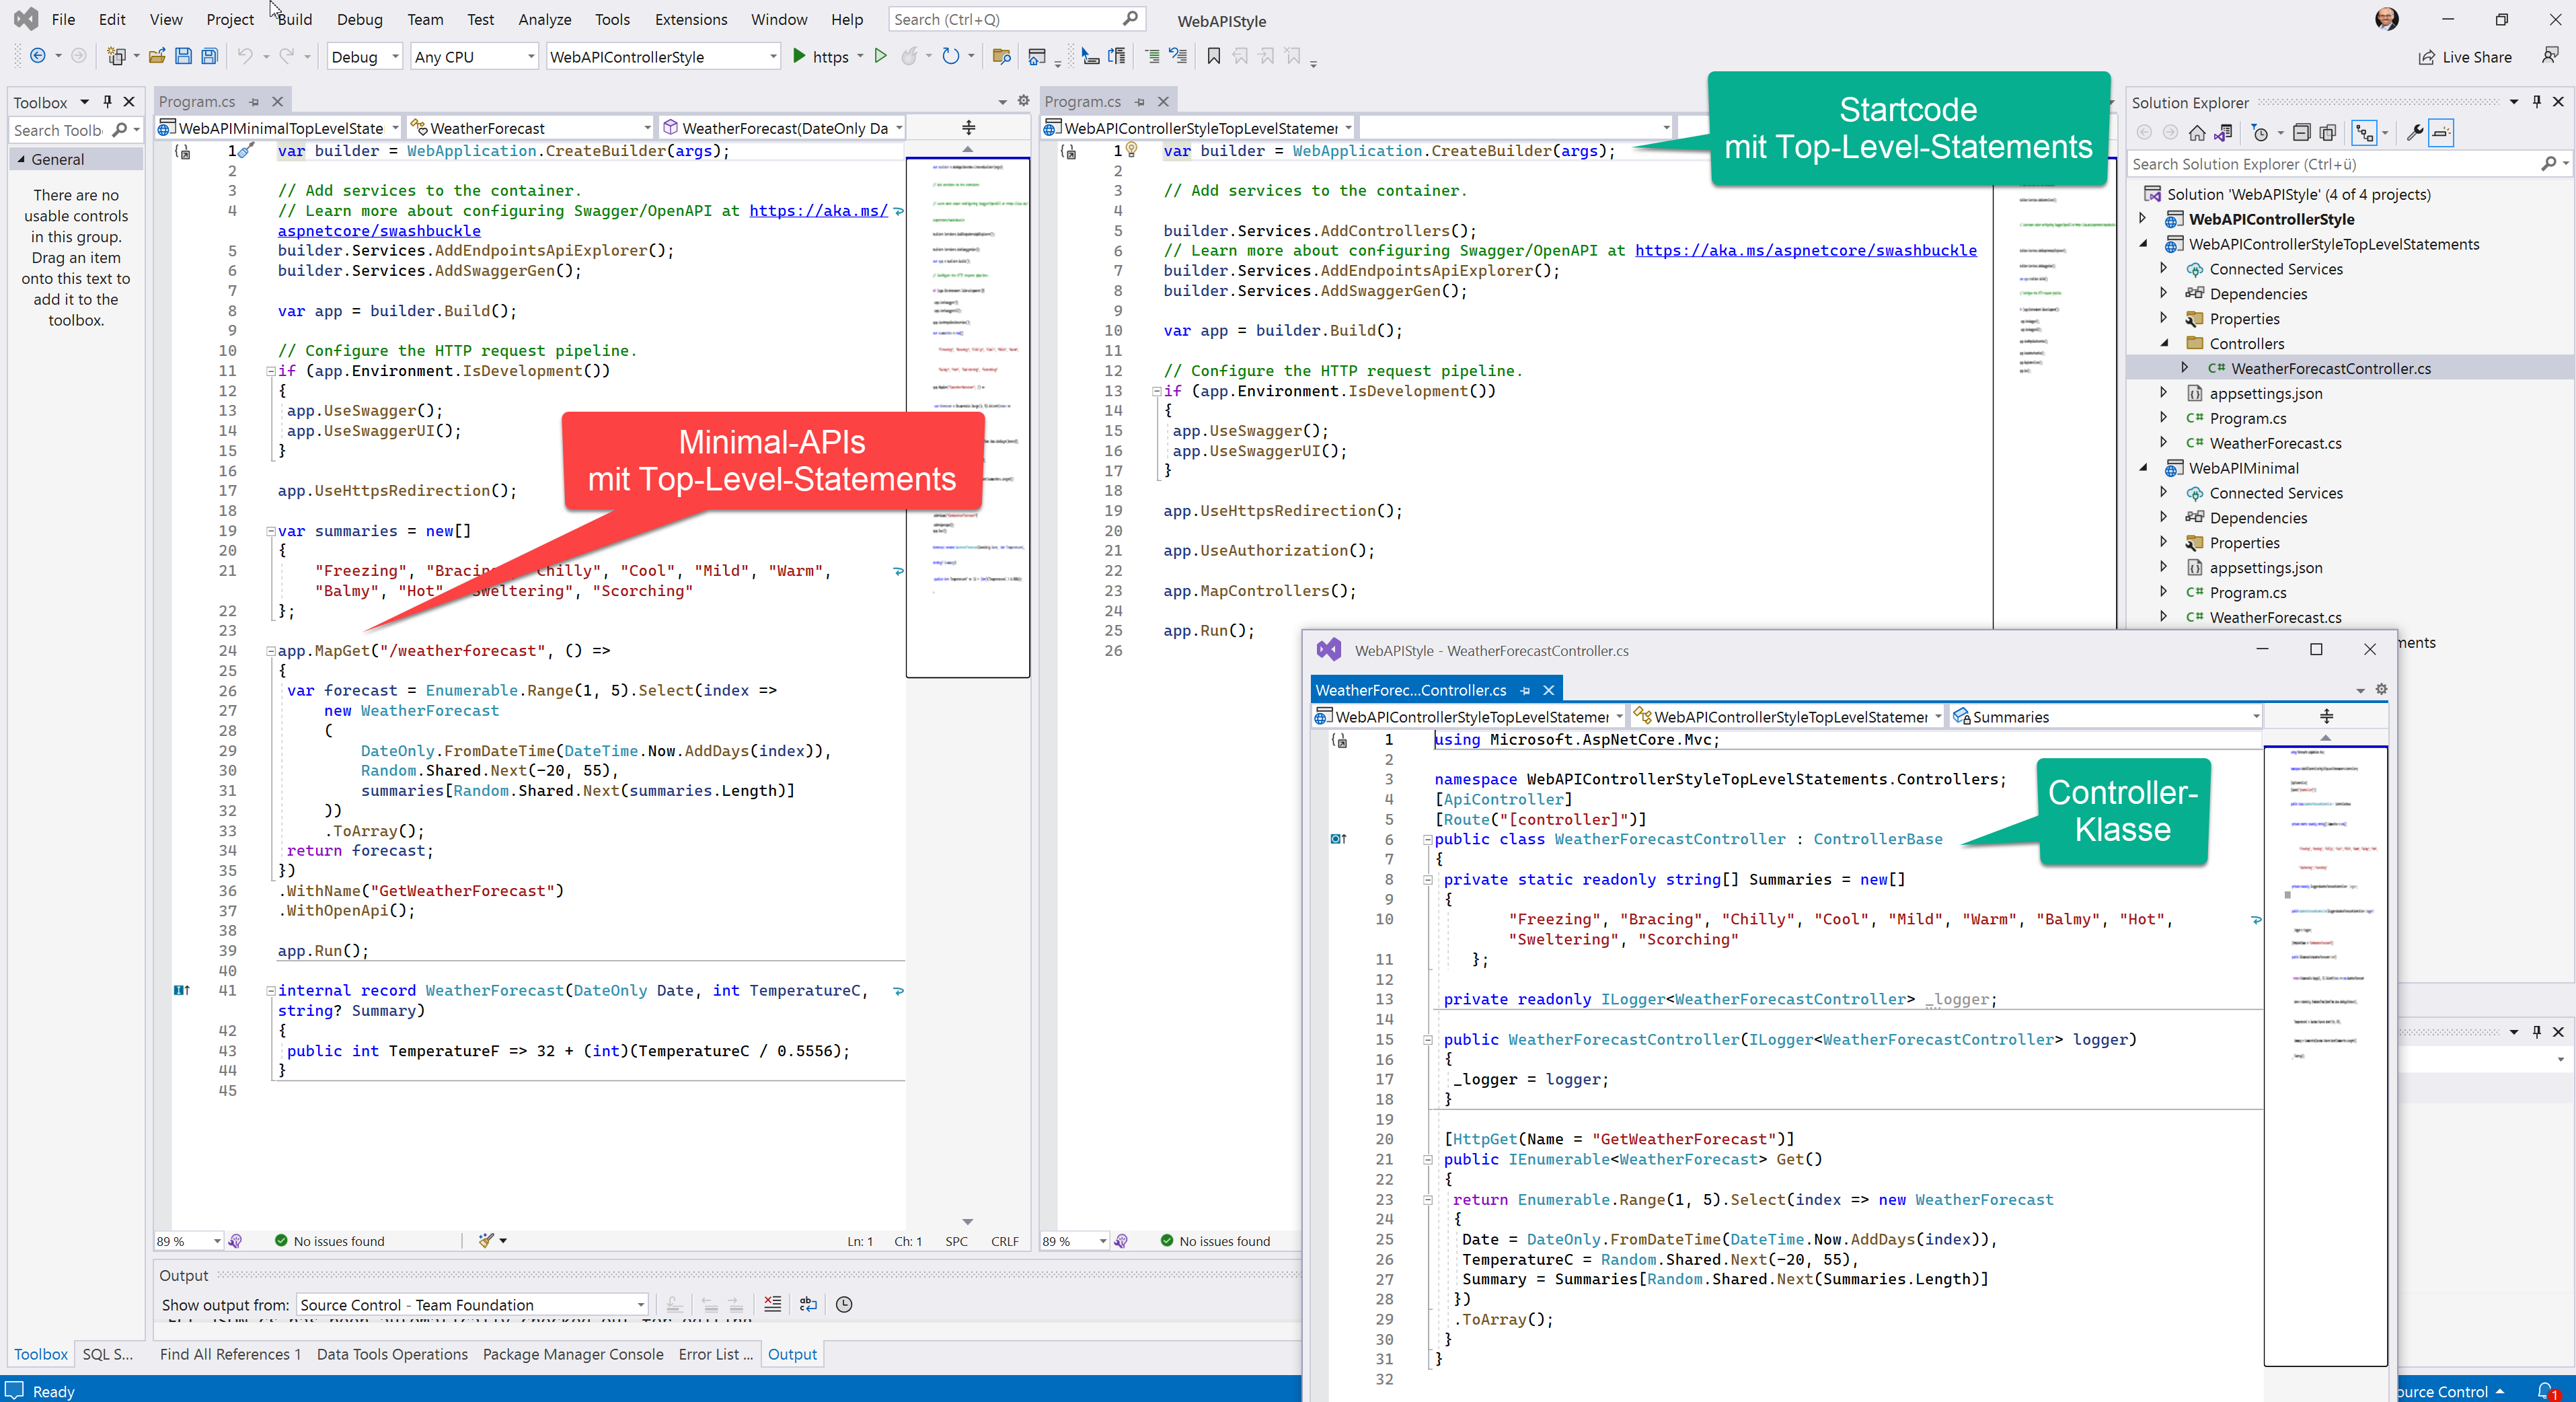Select WeatherForecastController.cs in Solution Explorer
The image size is (2576, 1402).
click(x=2330, y=369)
